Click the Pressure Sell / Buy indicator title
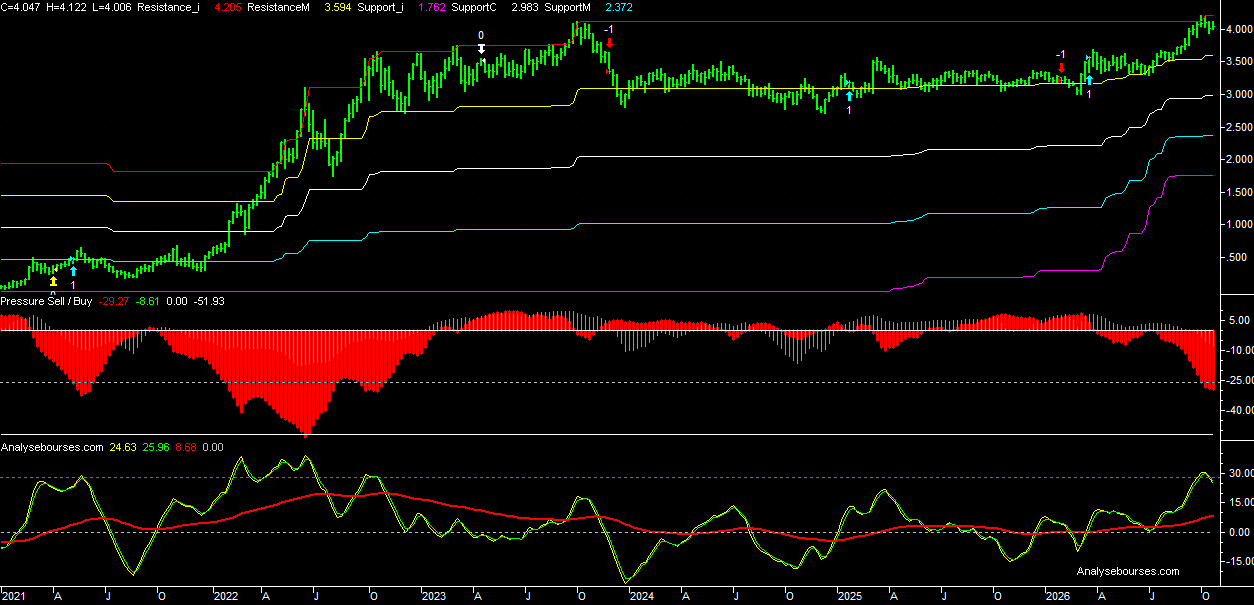This screenshot has height=605, width=1254. 47,301
